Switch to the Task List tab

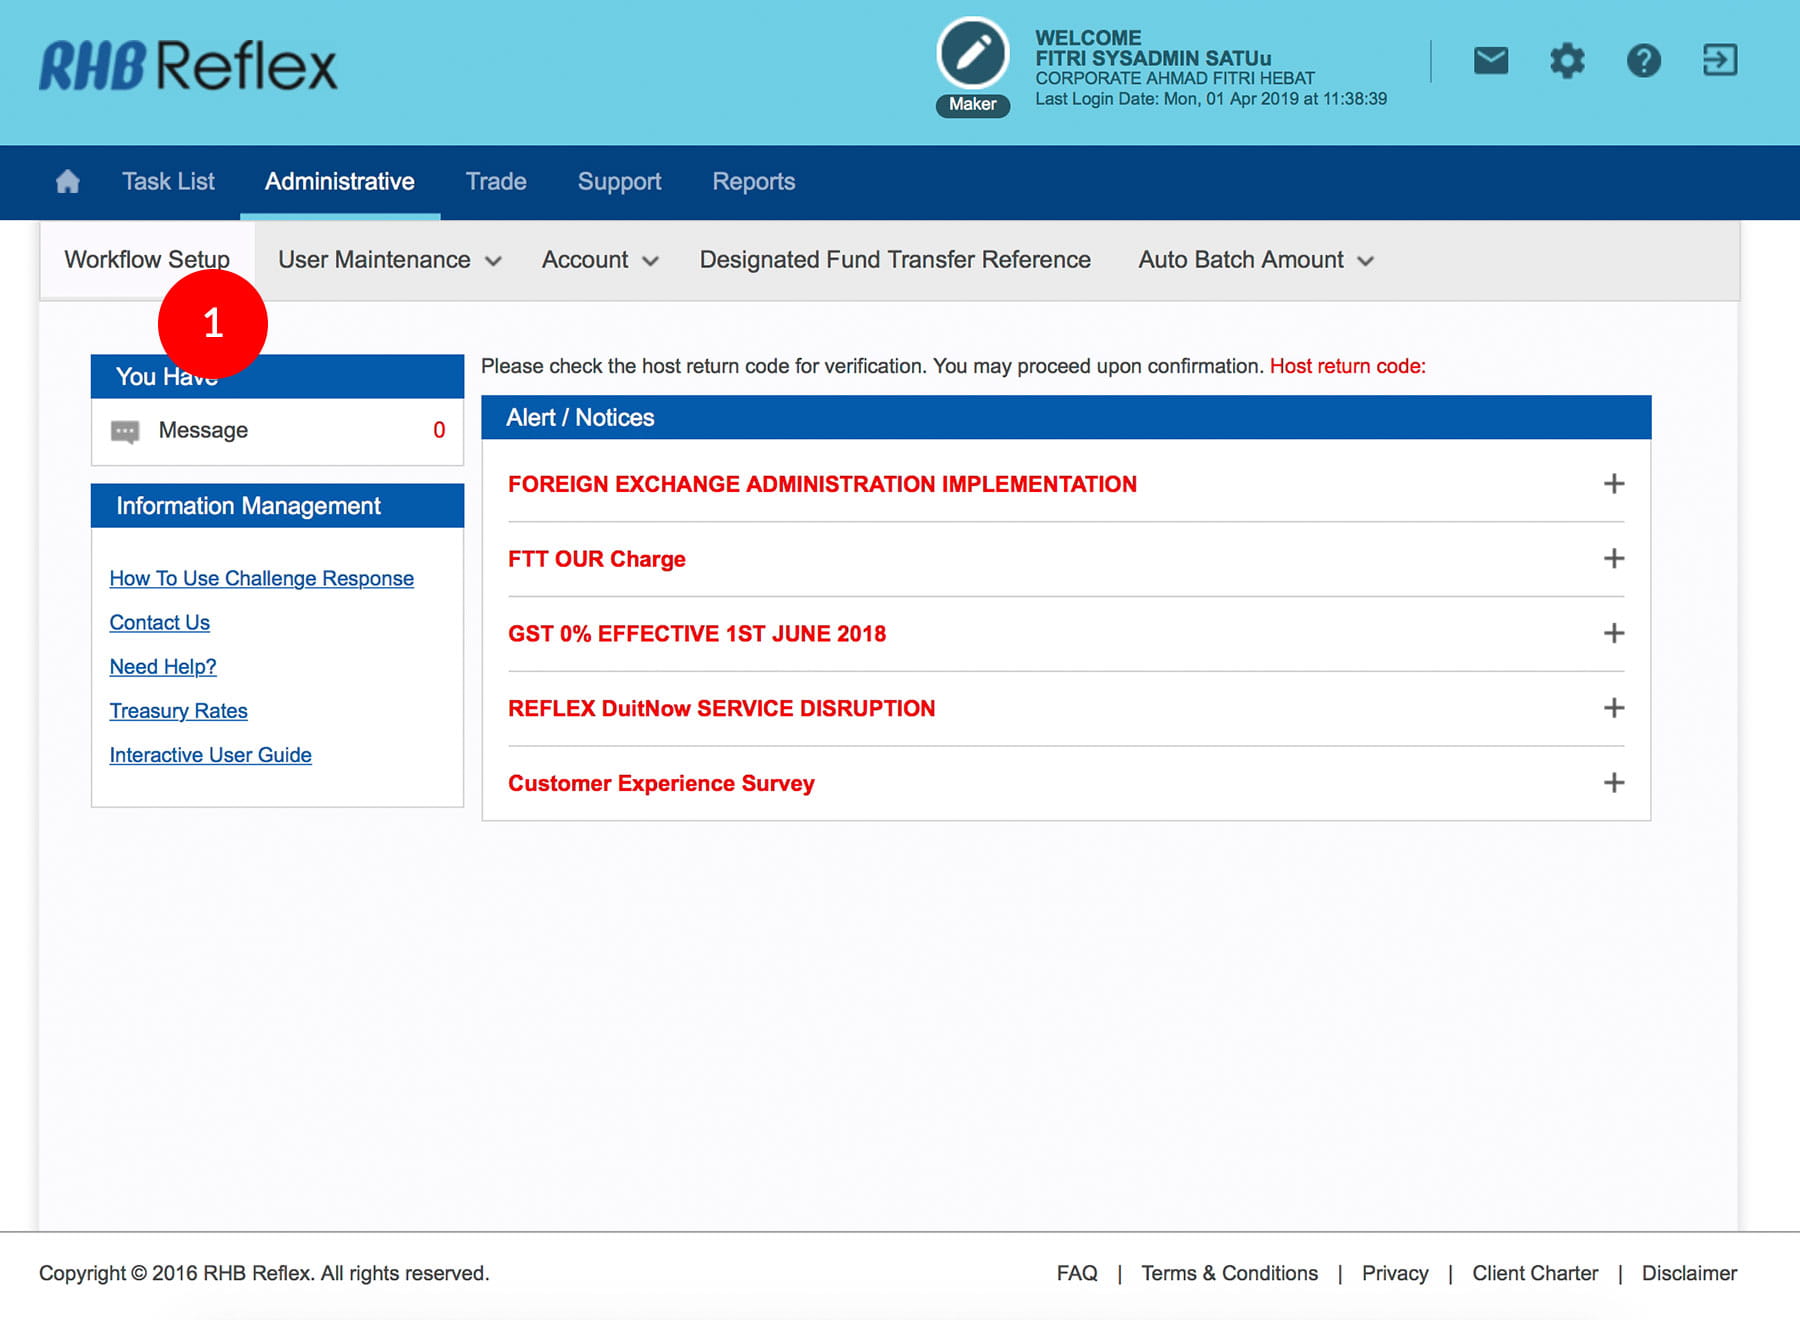pyautogui.click(x=168, y=181)
